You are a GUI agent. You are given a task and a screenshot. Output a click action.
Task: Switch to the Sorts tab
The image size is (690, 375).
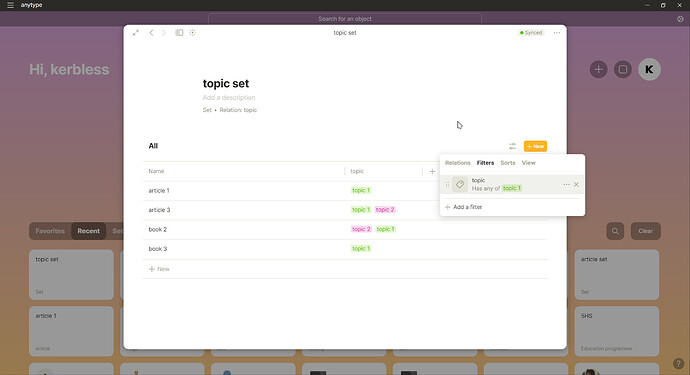coord(508,163)
